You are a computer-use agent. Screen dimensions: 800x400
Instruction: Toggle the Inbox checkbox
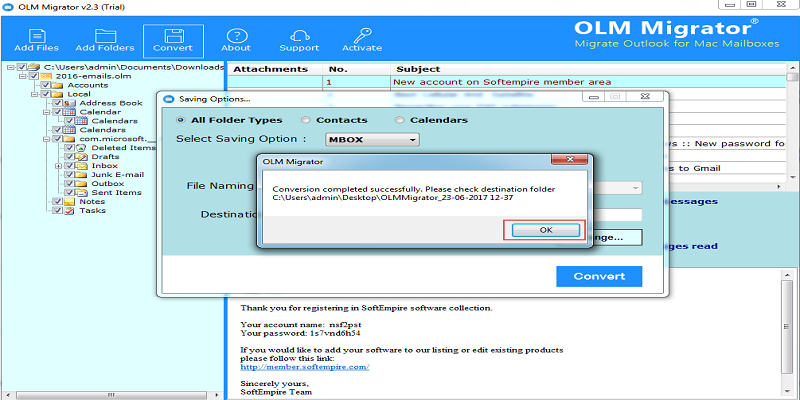69,166
